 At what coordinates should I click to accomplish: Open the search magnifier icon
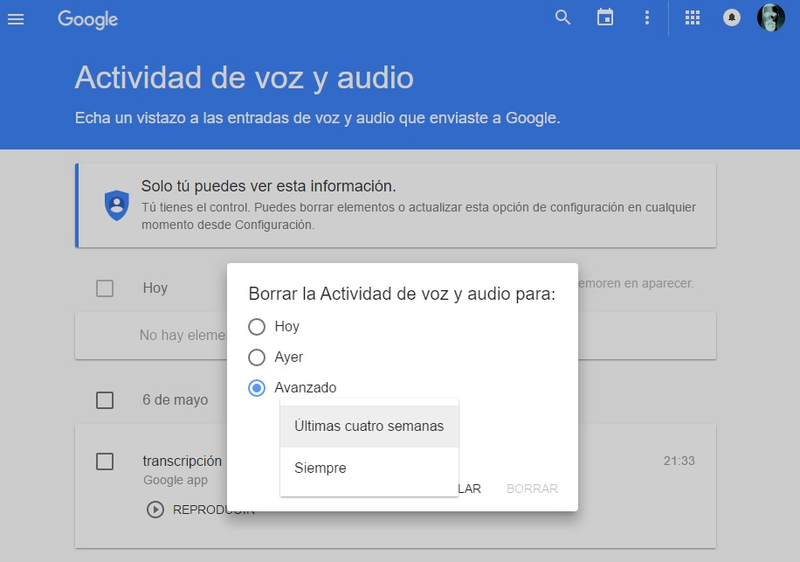click(x=563, y=18)
